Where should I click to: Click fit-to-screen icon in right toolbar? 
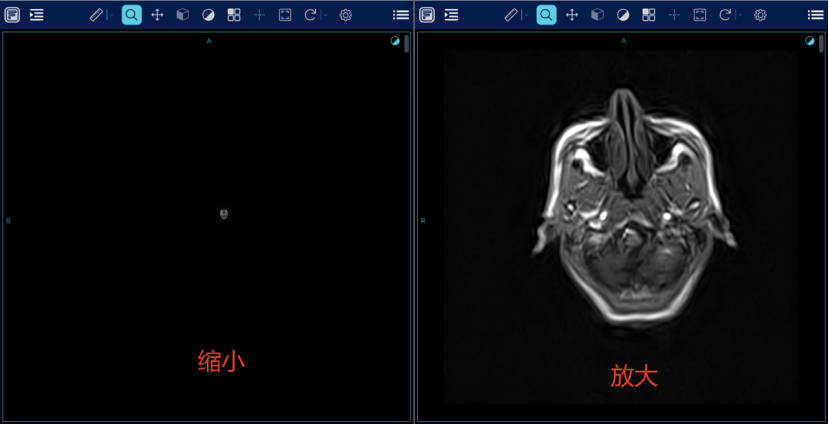(x=700, y=15)
